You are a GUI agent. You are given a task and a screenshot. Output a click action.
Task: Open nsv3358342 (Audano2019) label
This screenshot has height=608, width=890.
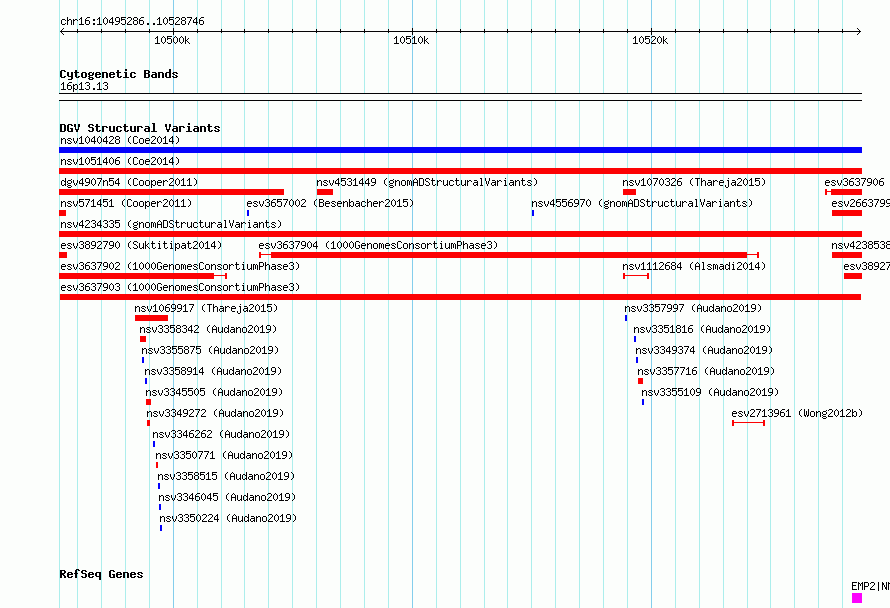pos(208,329)
